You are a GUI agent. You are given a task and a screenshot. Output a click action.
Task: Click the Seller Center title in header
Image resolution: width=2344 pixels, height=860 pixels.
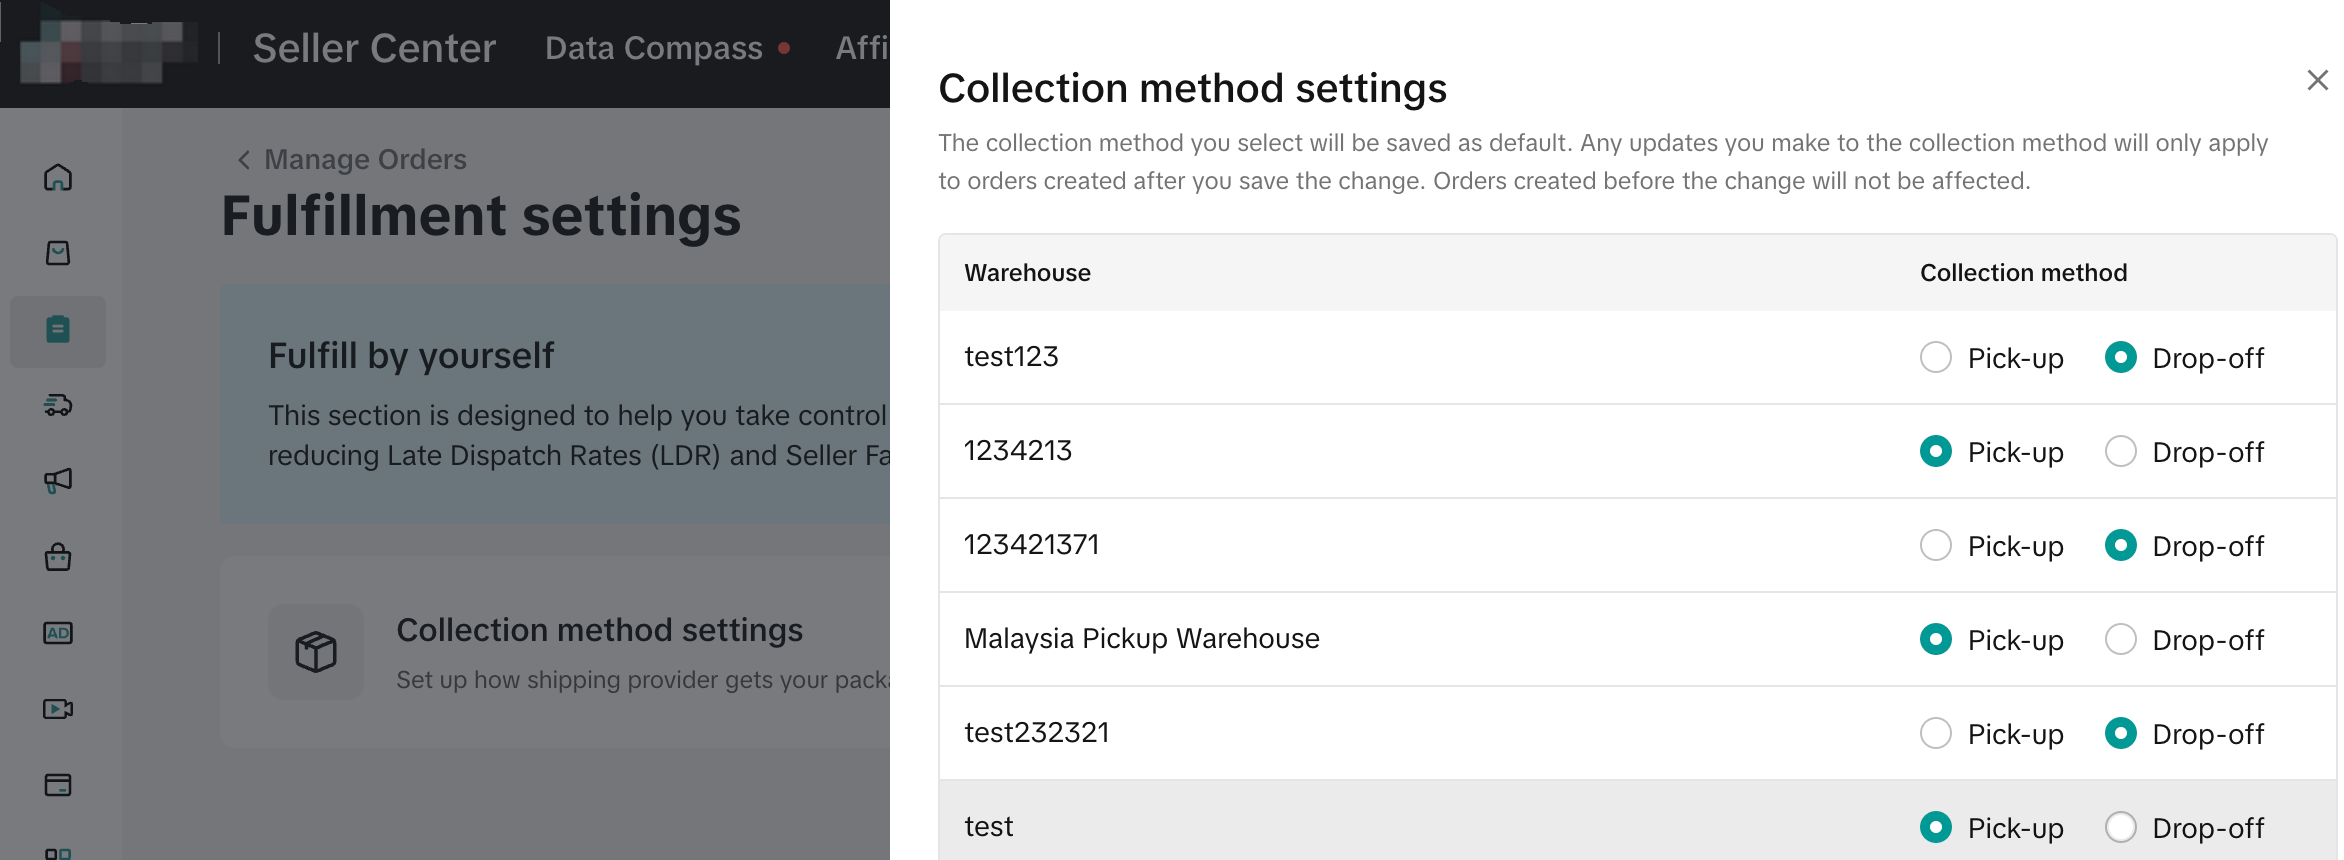tap(374, 48)
